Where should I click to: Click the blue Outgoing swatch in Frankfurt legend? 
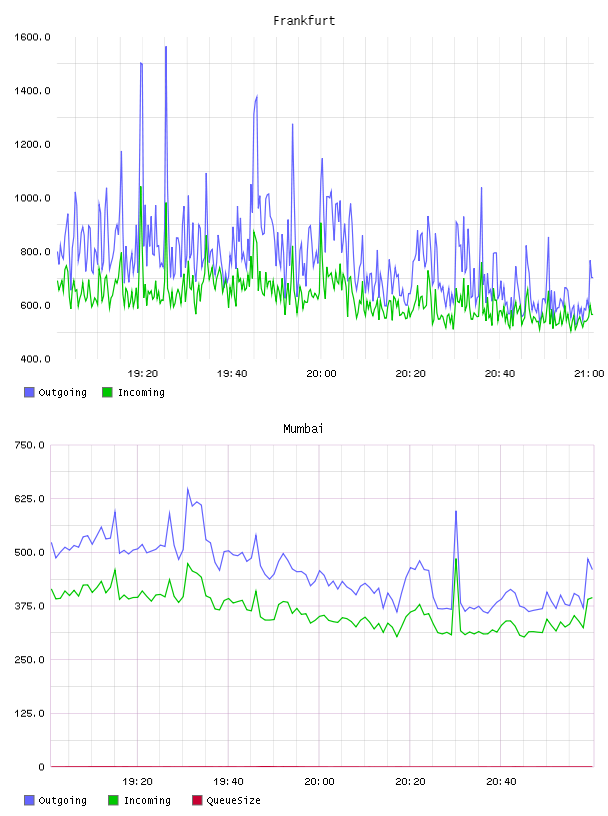(x=29, y=392)
